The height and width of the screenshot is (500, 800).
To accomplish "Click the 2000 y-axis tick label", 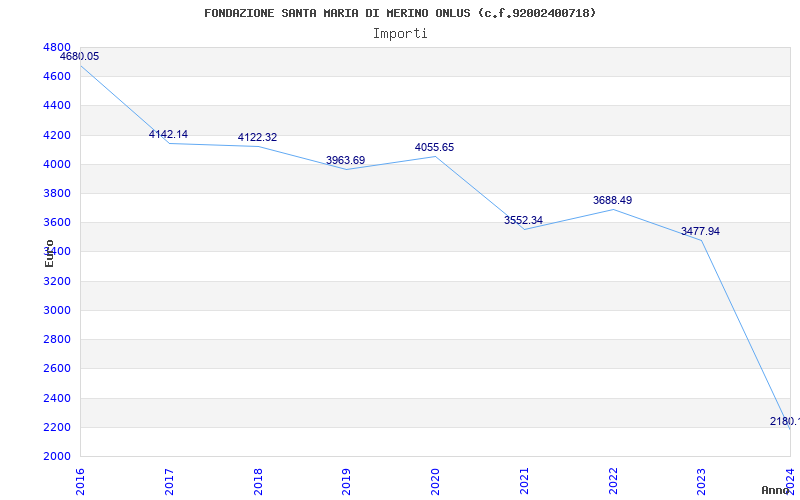I will [x=57, y=456].
